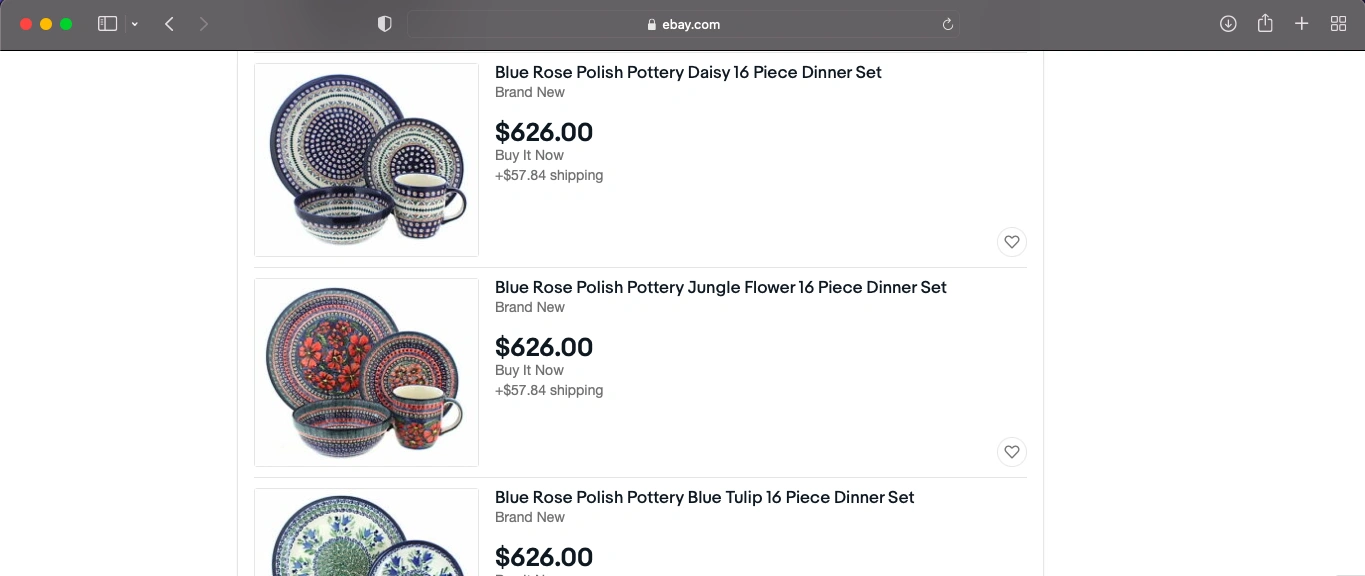Show the Safari downloads list
Viewport: 1365px width, 576px height.
coord(1228,24)
